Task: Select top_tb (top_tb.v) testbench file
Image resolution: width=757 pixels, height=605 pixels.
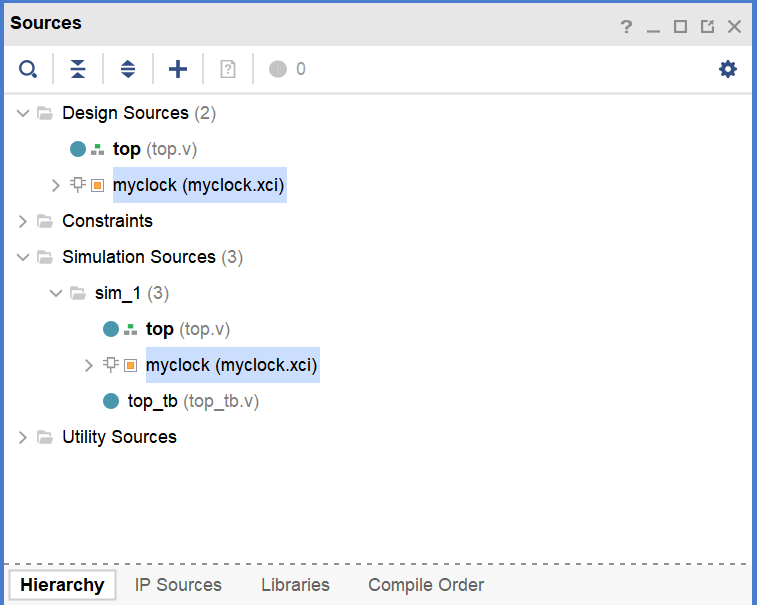Action: pos(193,401)
